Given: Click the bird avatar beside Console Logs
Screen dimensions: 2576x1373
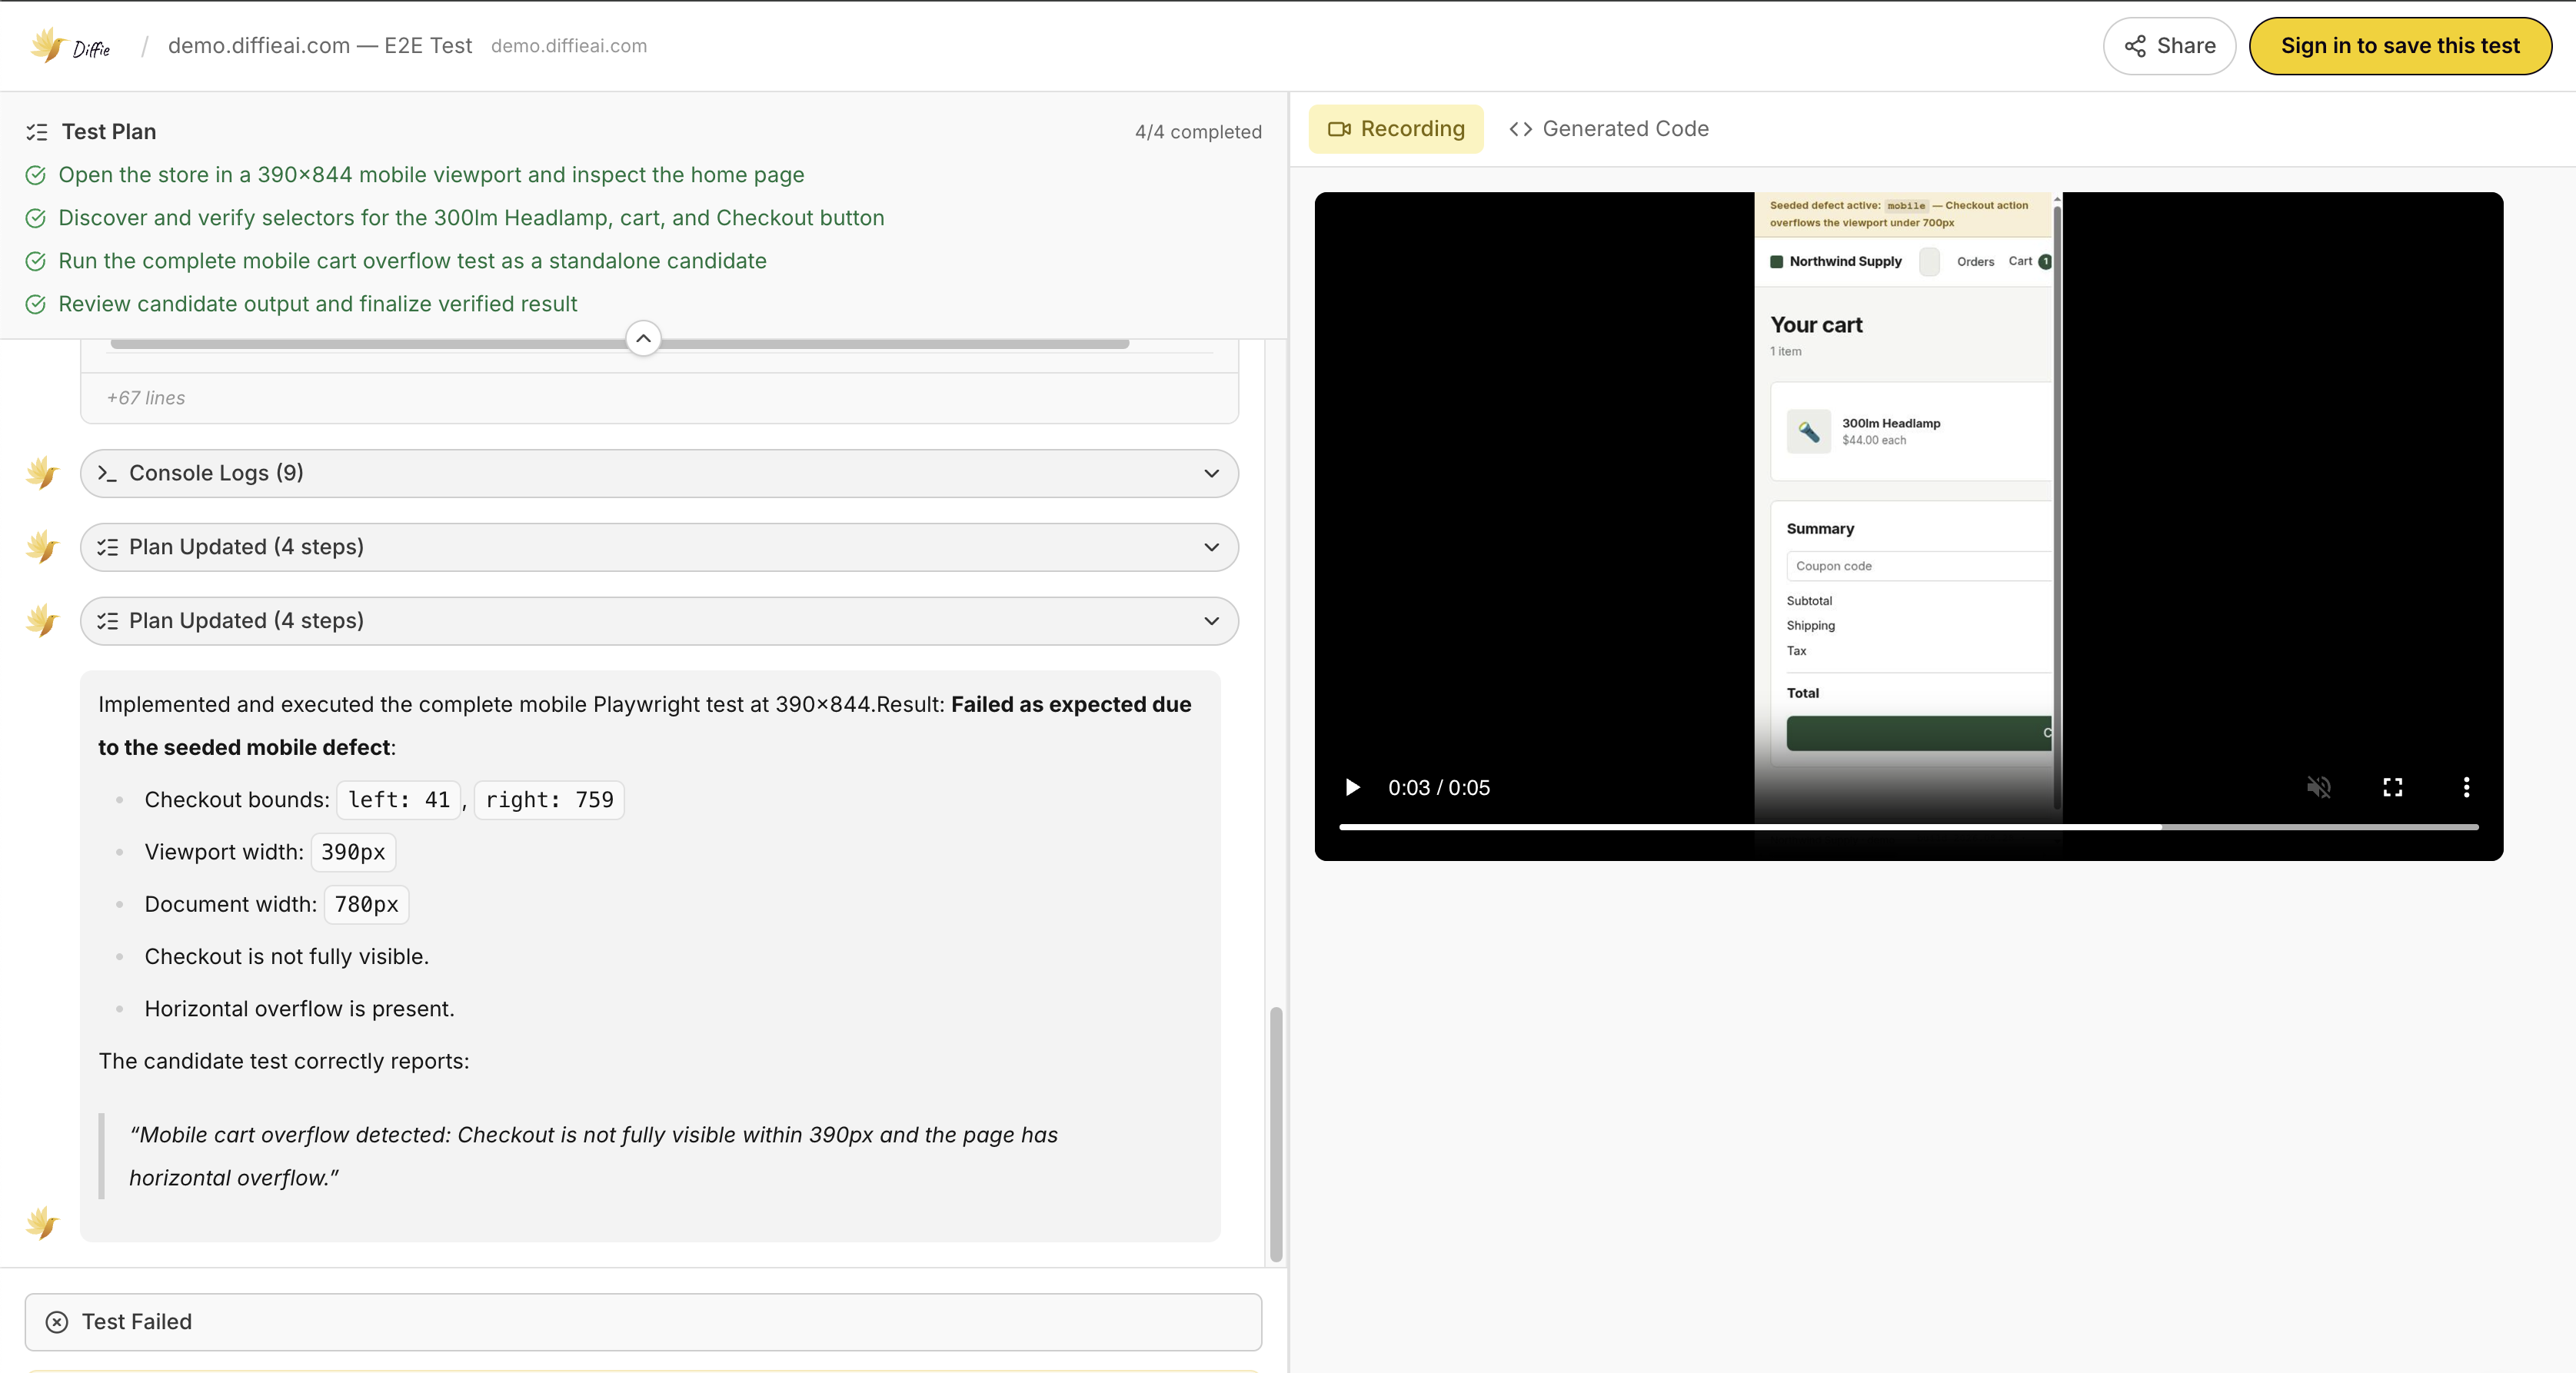Looking at the screenshot, I should click(x=42, y=473).
